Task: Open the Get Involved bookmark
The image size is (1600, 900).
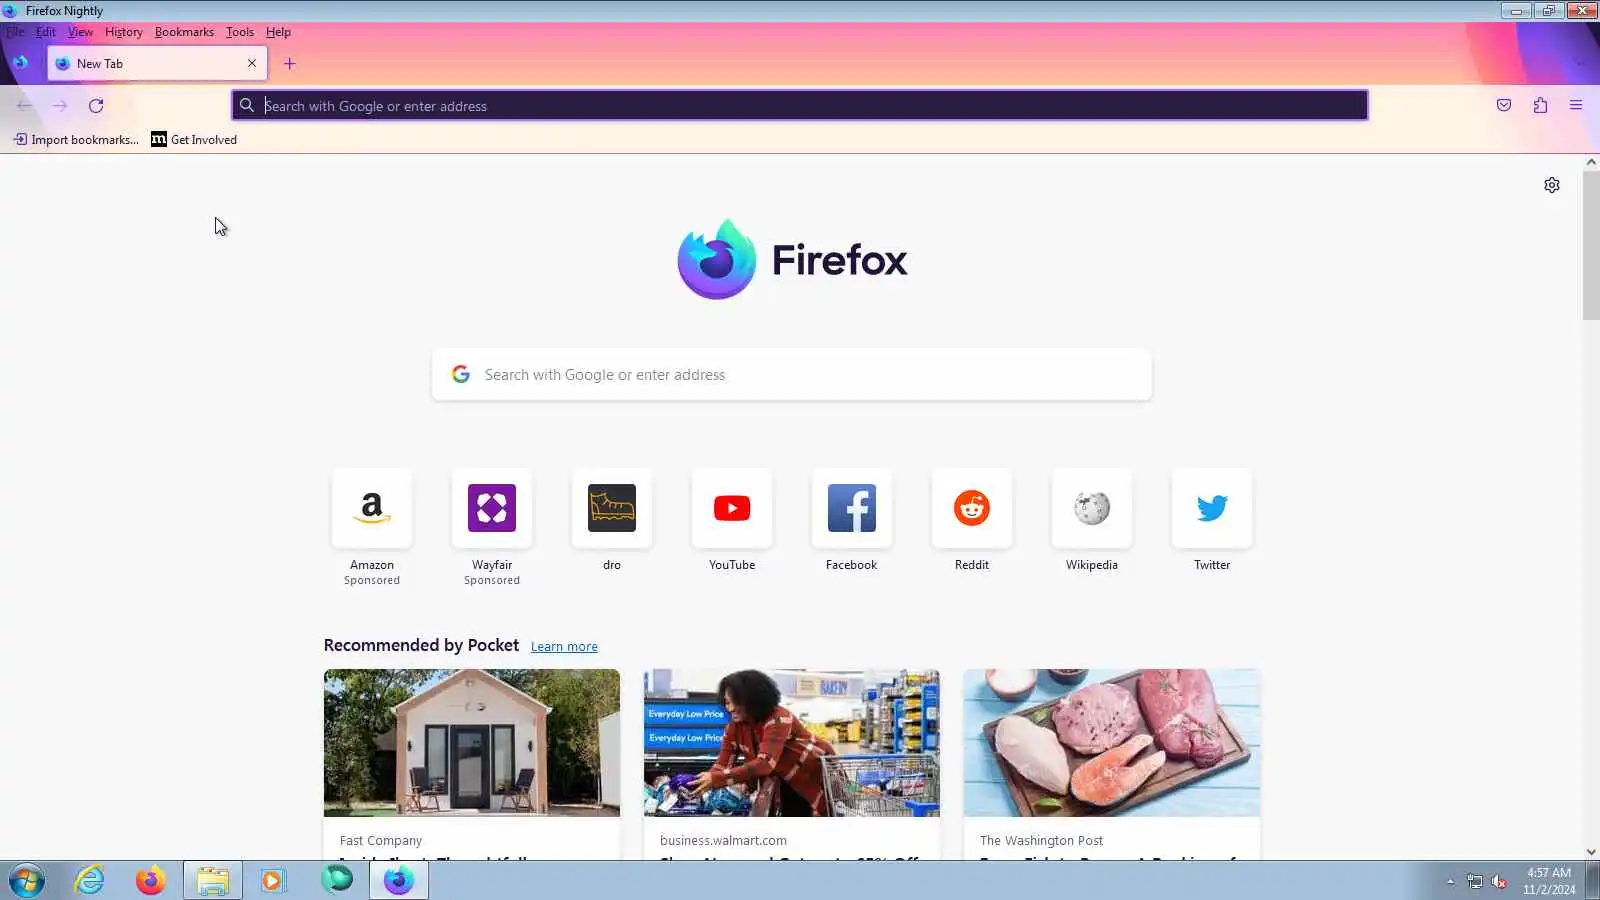Action: (194, 140)
